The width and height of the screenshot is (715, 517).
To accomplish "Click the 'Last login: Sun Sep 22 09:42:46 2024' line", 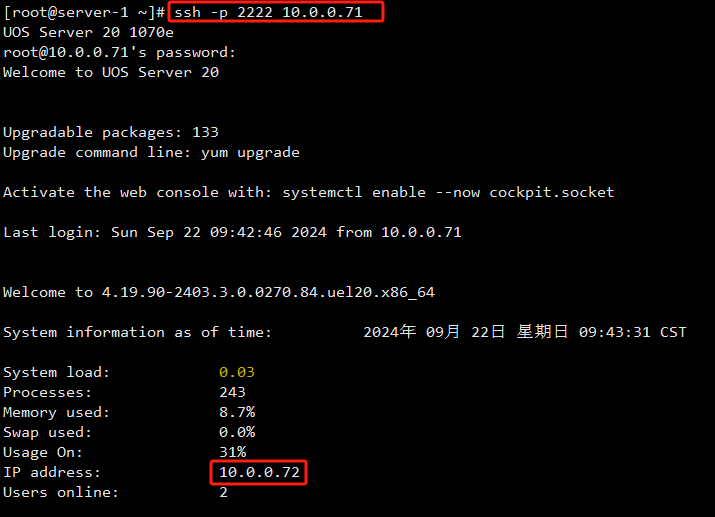I will point(233,233).
